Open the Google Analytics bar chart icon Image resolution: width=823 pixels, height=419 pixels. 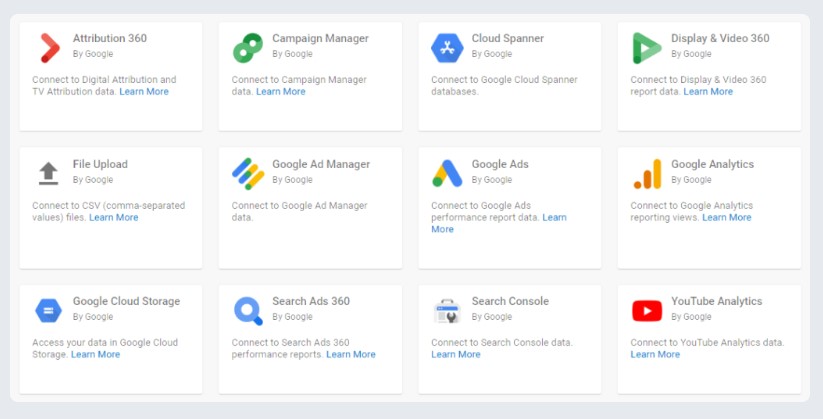click(647, 173)
